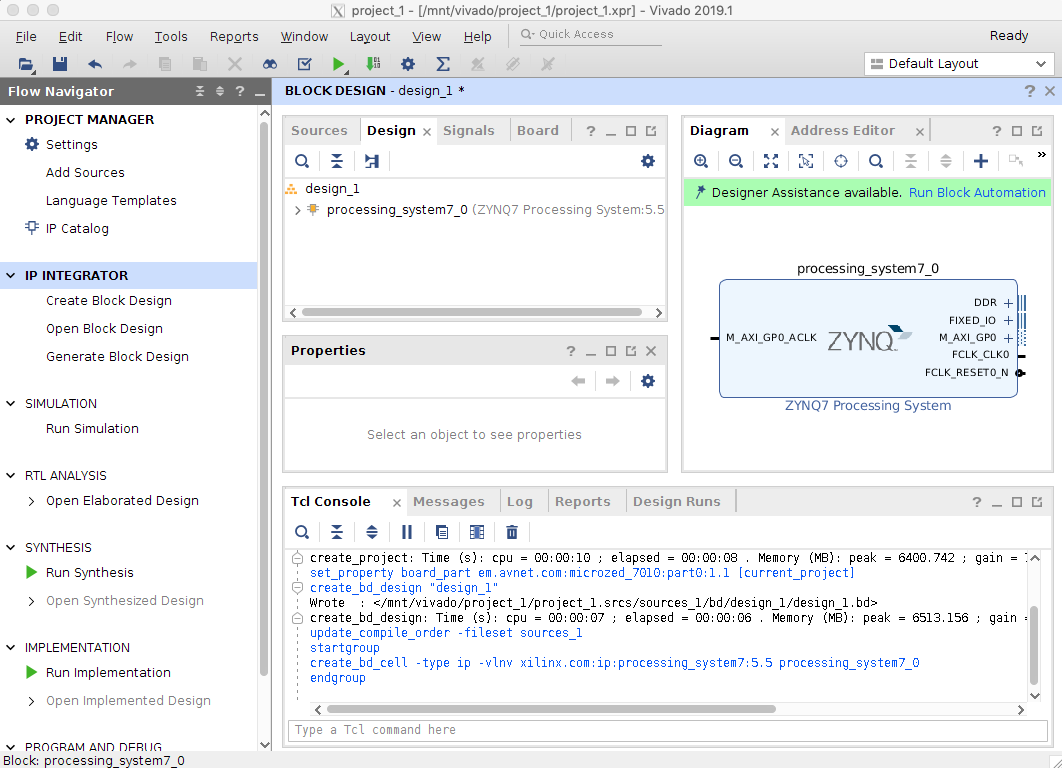Click the Flow Navigator vertical scrollbar
This screenshot has width=1062, height=768.
[264, 400]
